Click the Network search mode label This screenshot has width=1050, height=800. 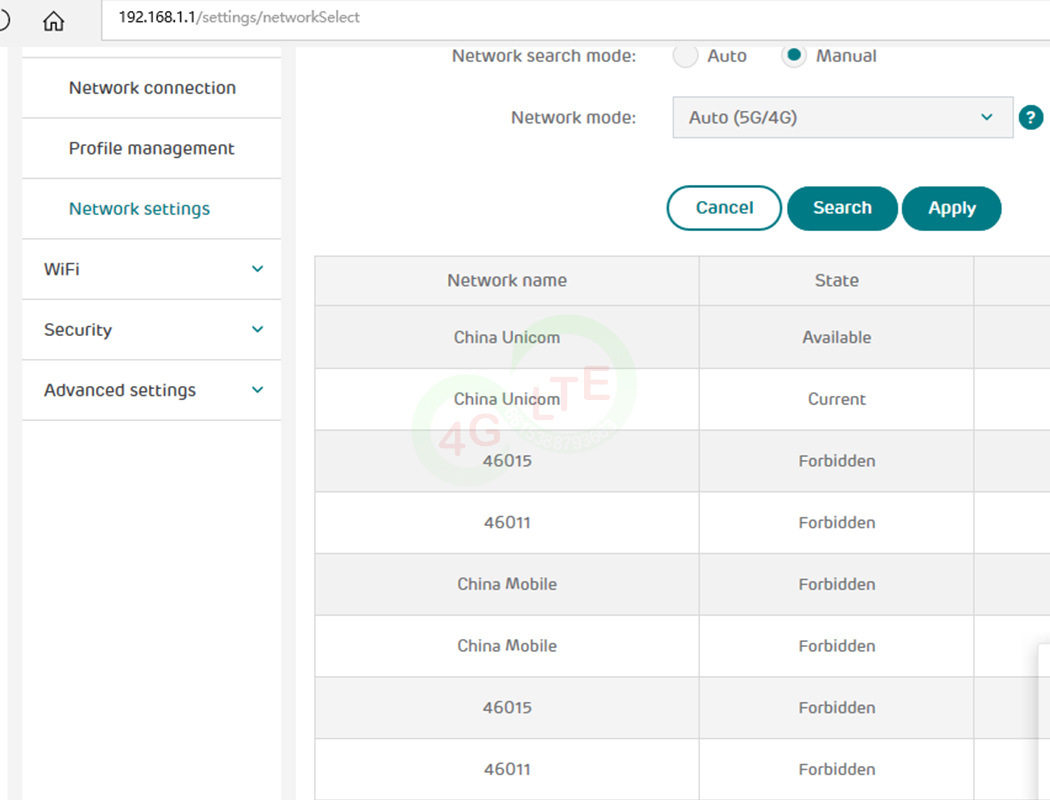click(x=544, y=56)
